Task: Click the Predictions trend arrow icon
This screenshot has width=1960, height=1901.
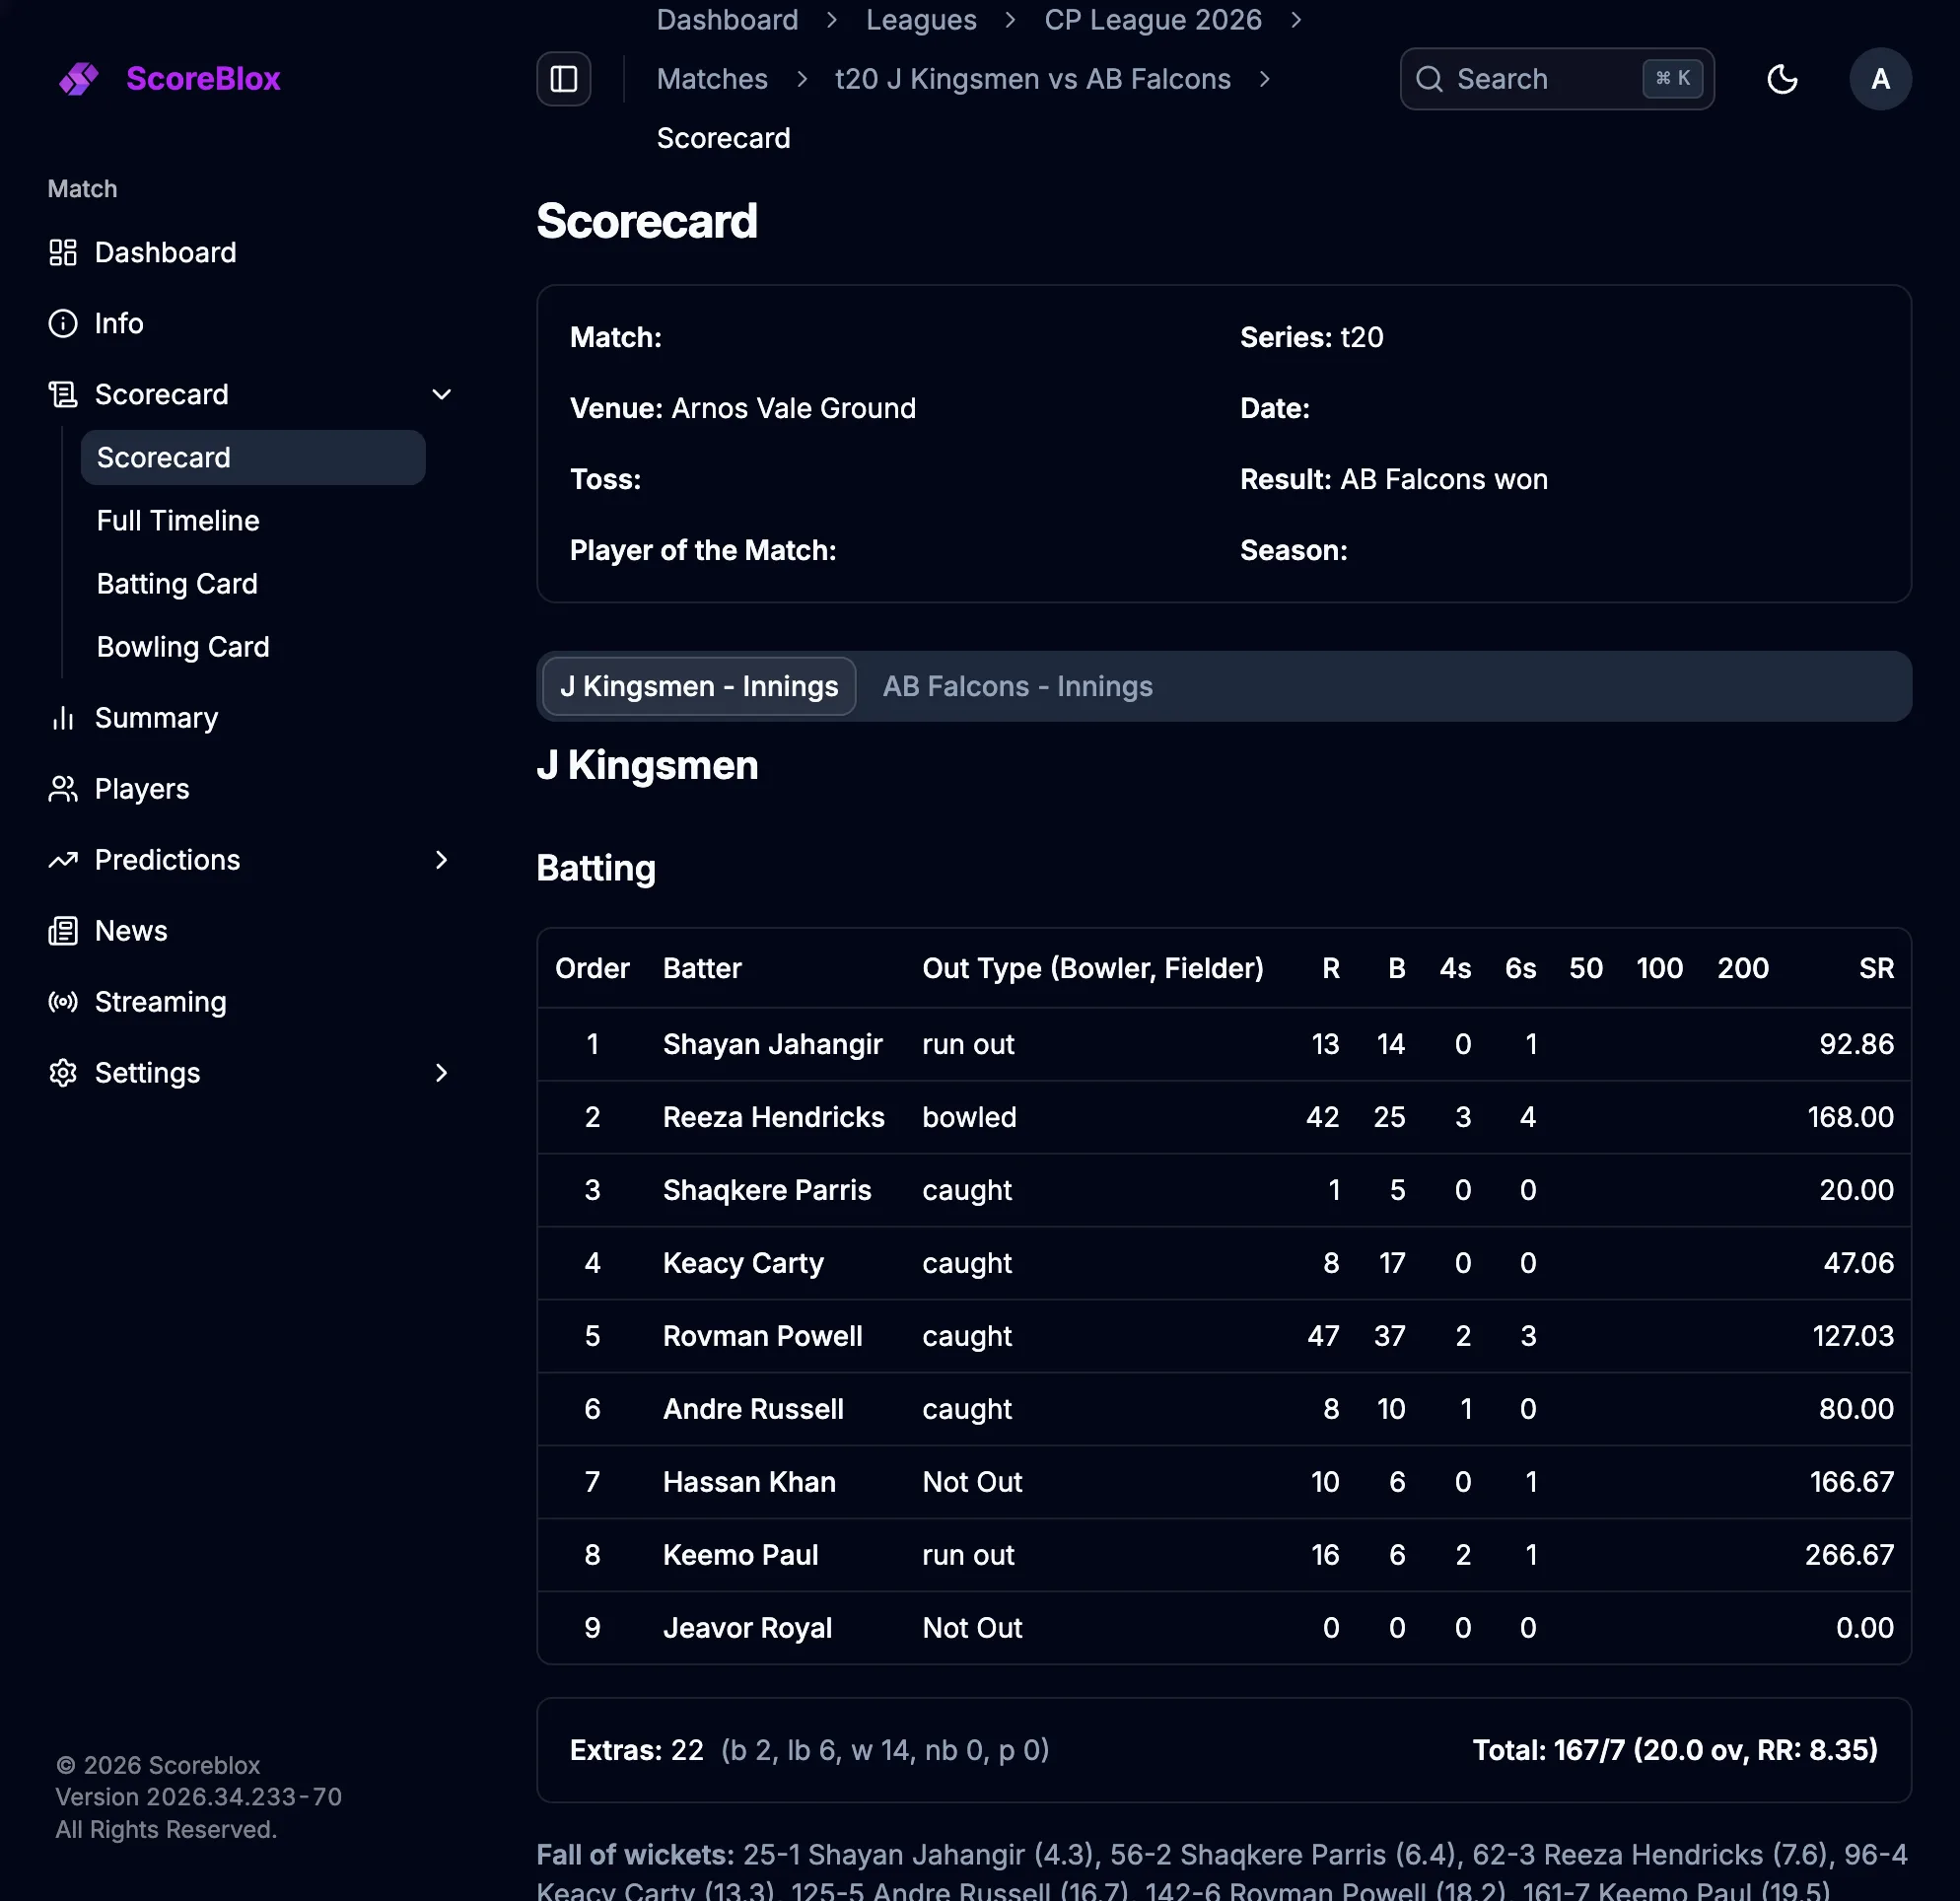Action: 63,860
